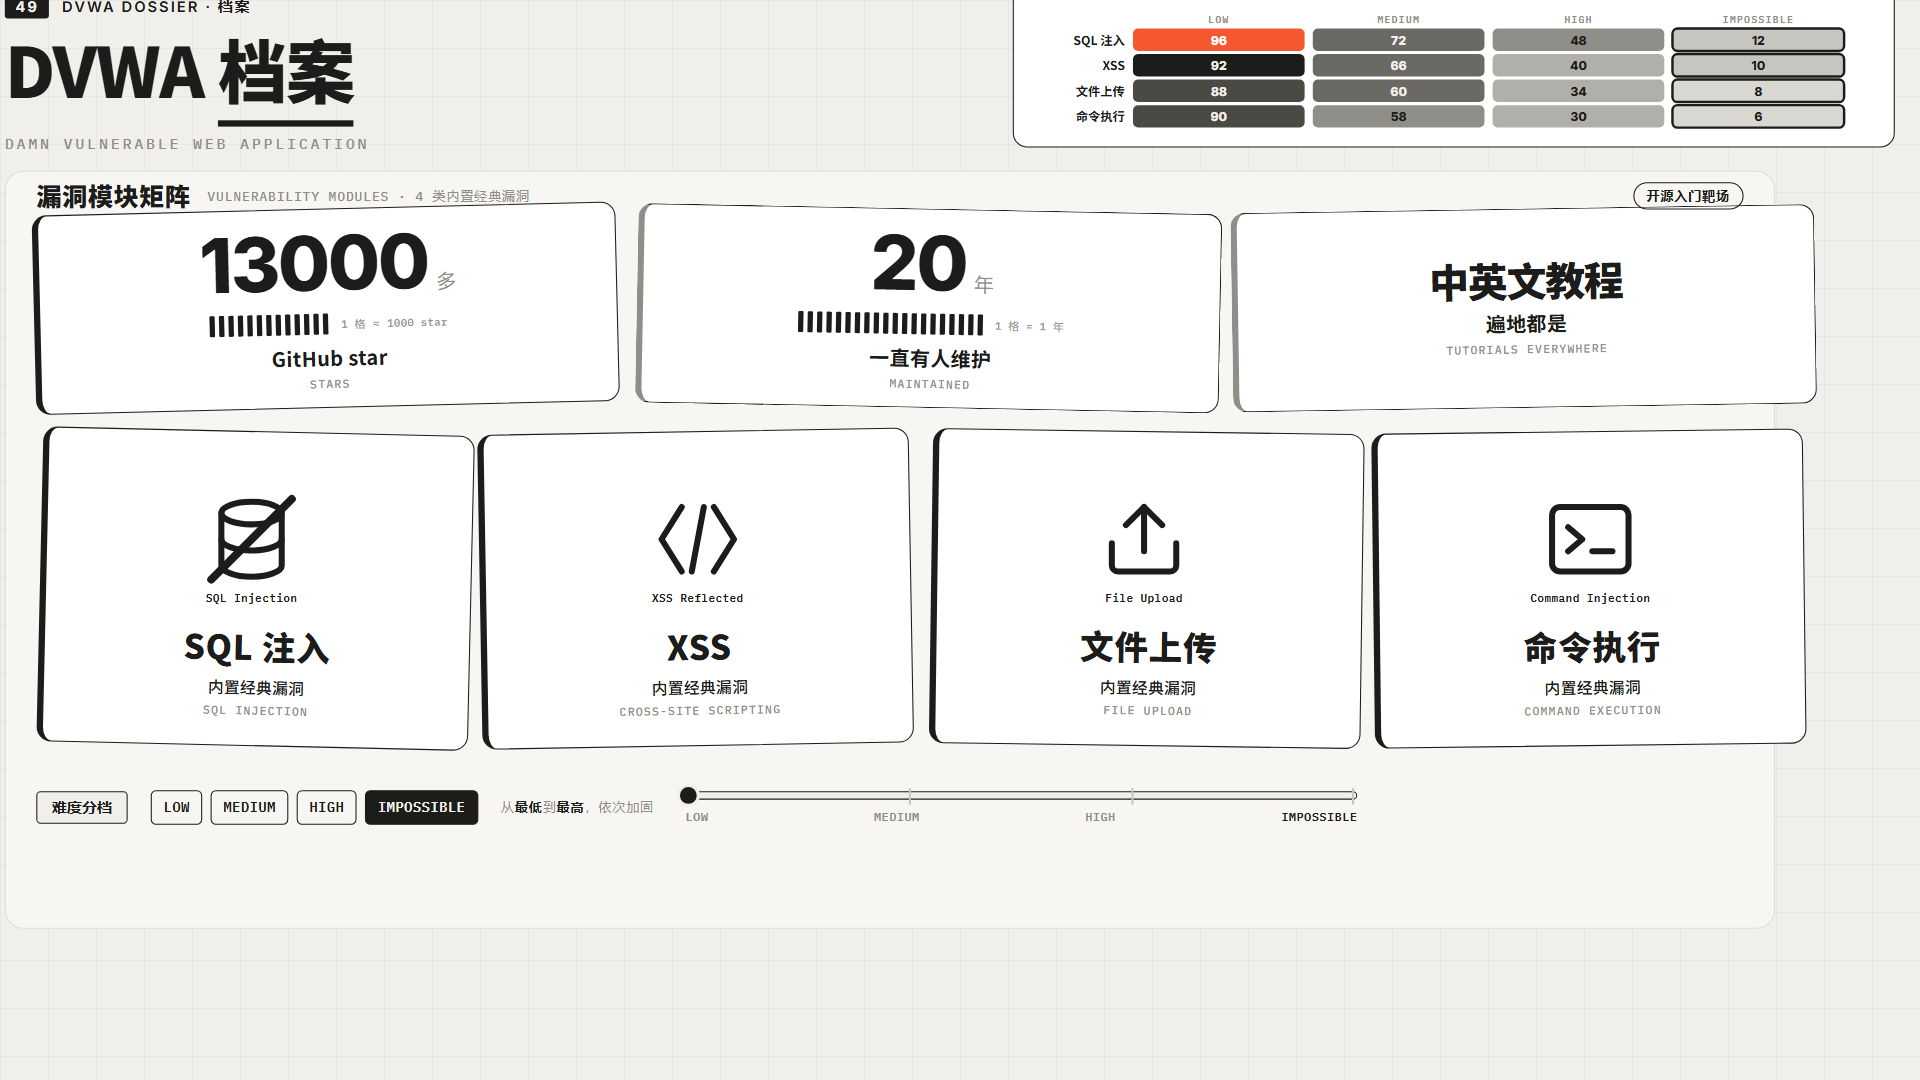1920x1080 pixels.
Task: Click the 难度分档 label button
Action: click(82, 807)
